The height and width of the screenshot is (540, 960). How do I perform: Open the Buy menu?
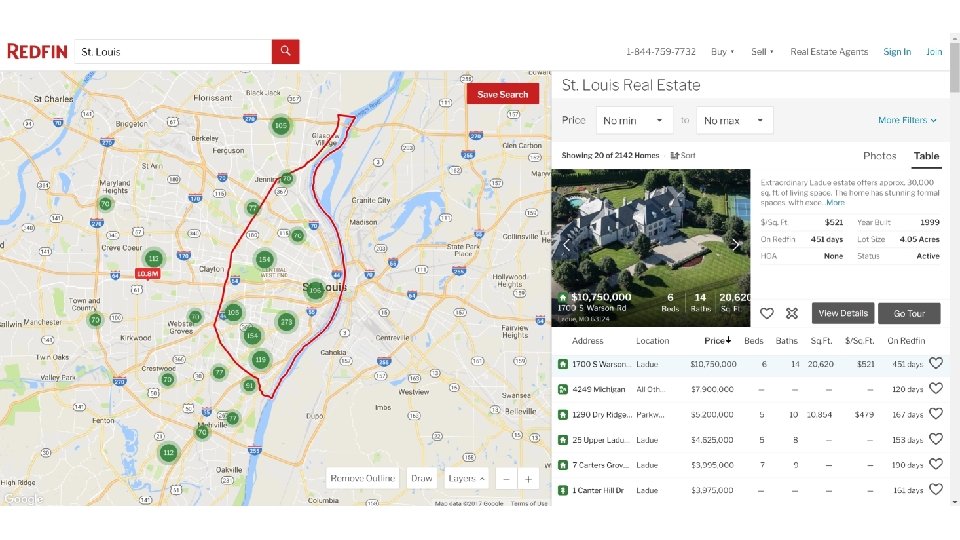722,52
